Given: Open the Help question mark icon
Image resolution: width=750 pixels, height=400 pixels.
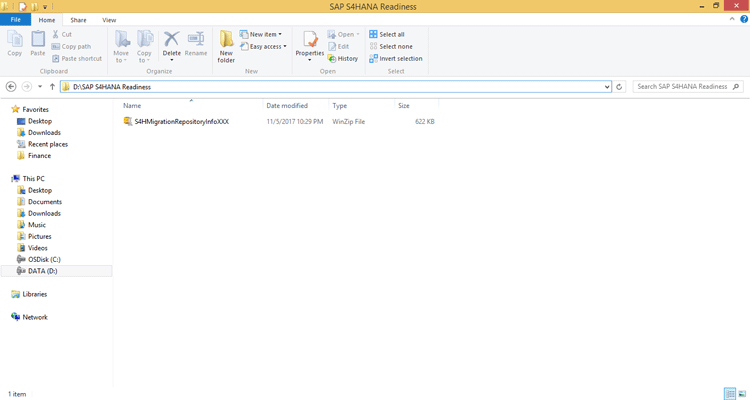Looking at the screenshot, I should [x=744, y=19].
